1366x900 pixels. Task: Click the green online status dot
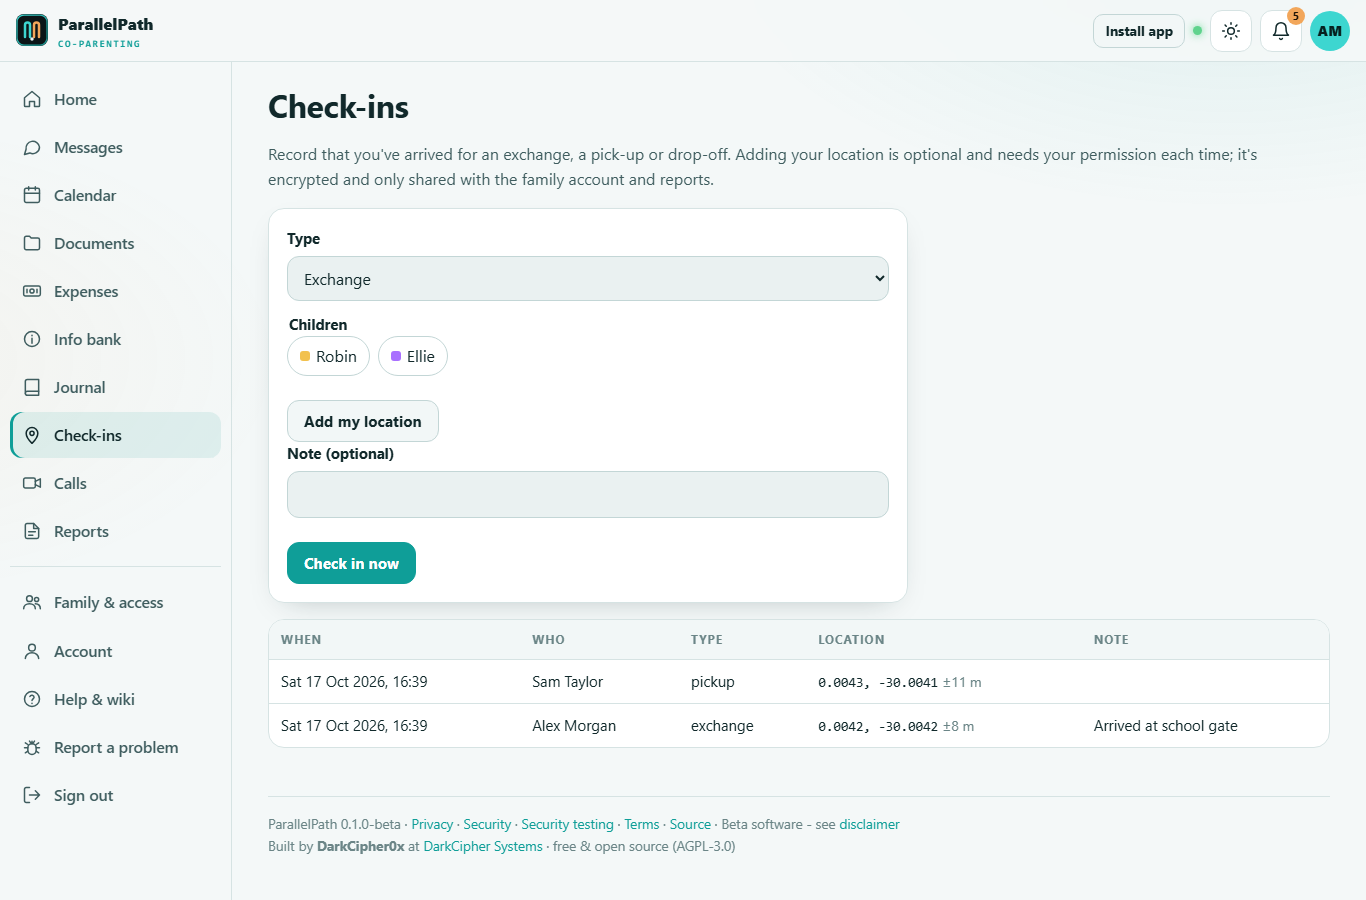[x=1197, y=31]
